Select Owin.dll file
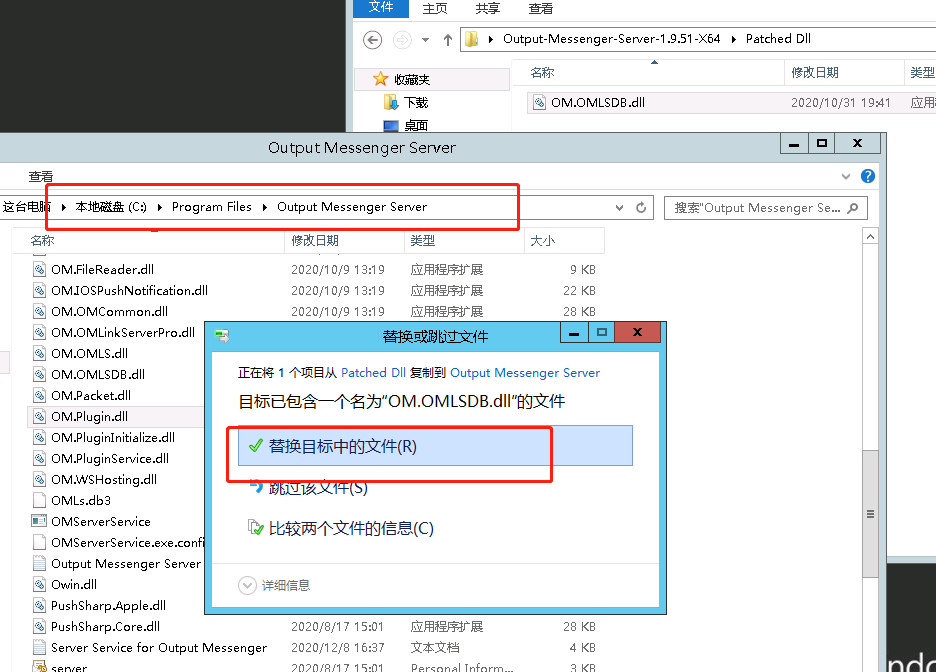 [73, 584]
